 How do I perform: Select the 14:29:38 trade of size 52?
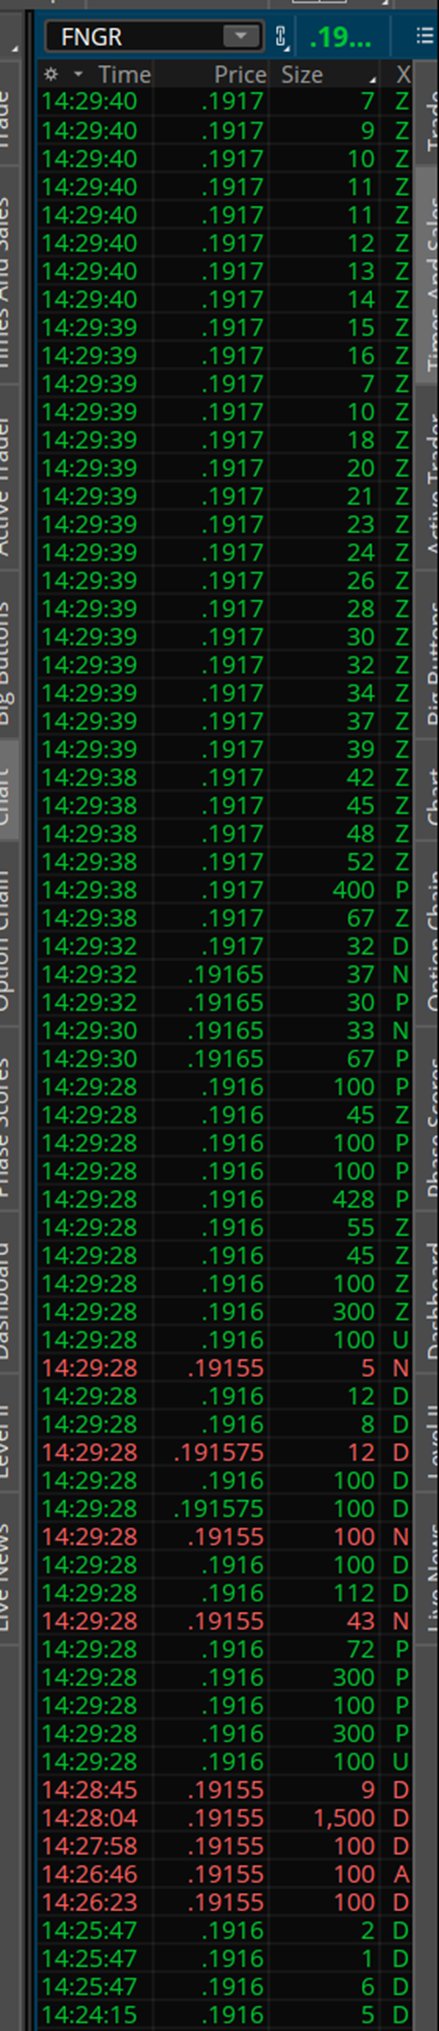[x=225, y=862]
